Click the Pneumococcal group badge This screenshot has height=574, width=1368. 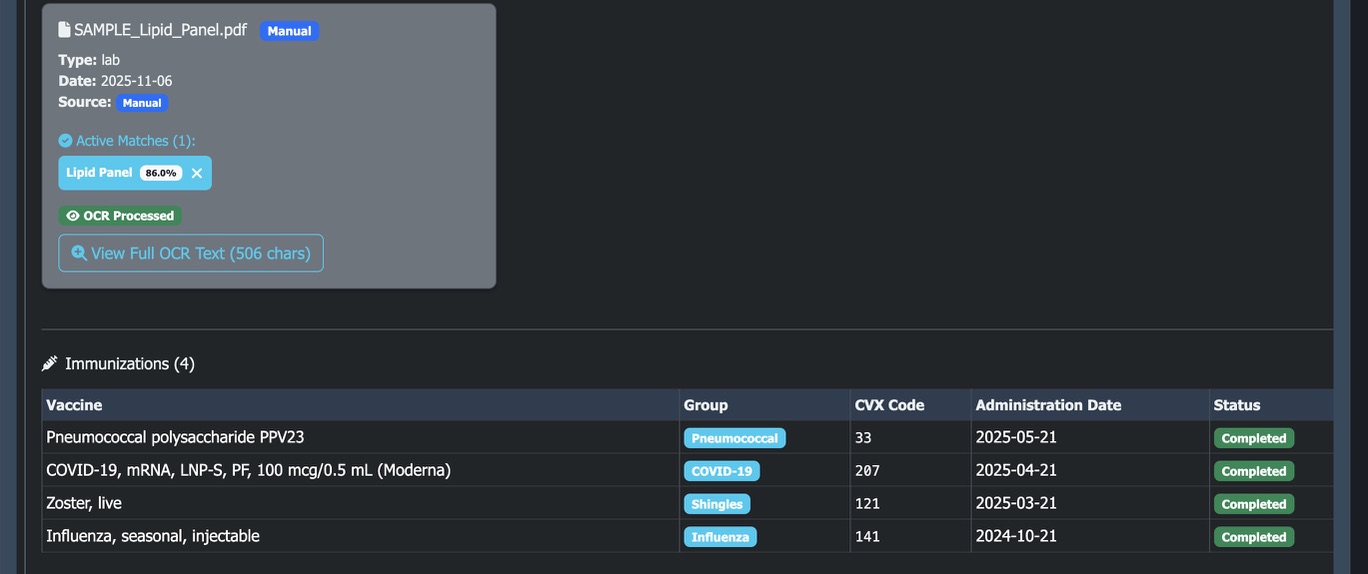[x=735, y=438]
